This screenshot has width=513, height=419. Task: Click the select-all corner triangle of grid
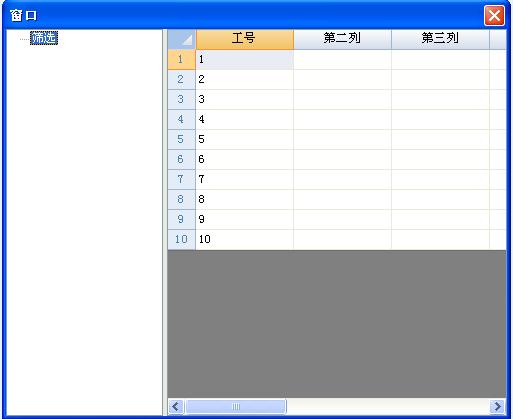182,40
